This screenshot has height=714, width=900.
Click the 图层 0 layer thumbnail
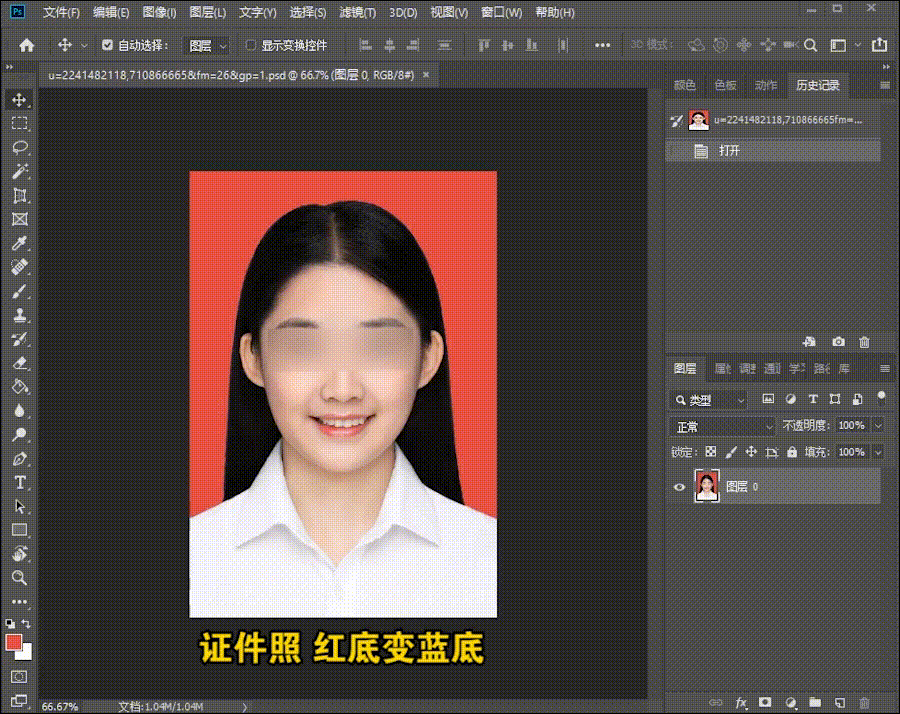[707, 487]
